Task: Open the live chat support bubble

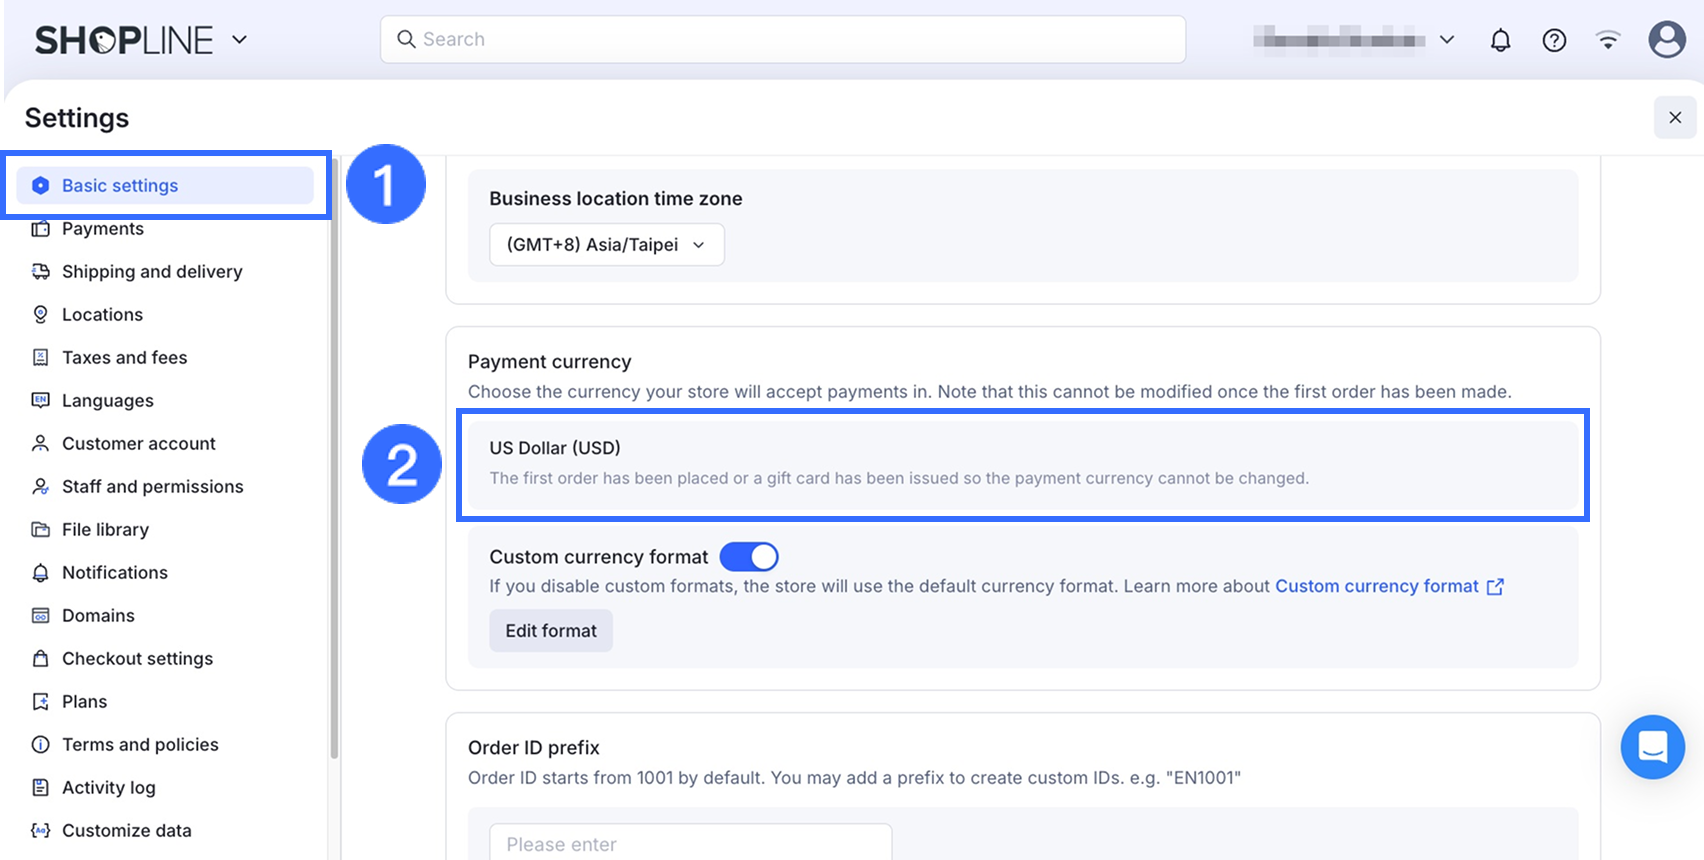Action: (1652, 747)
